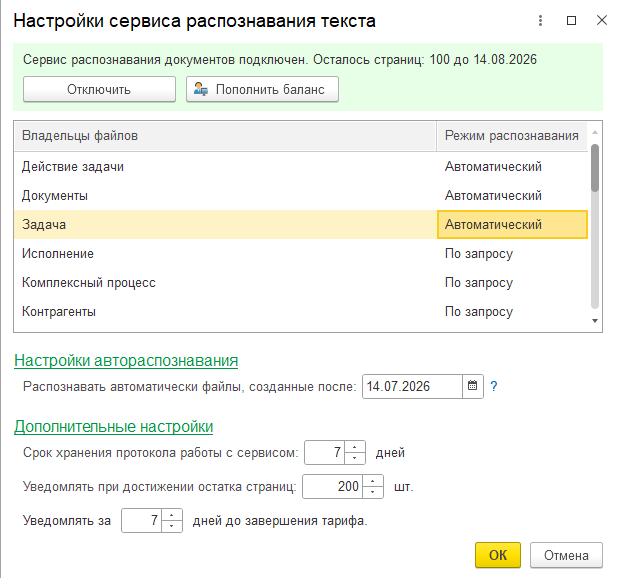Click the Владельцы файлов column header
The image size is (617, 578).
[225, 136]
